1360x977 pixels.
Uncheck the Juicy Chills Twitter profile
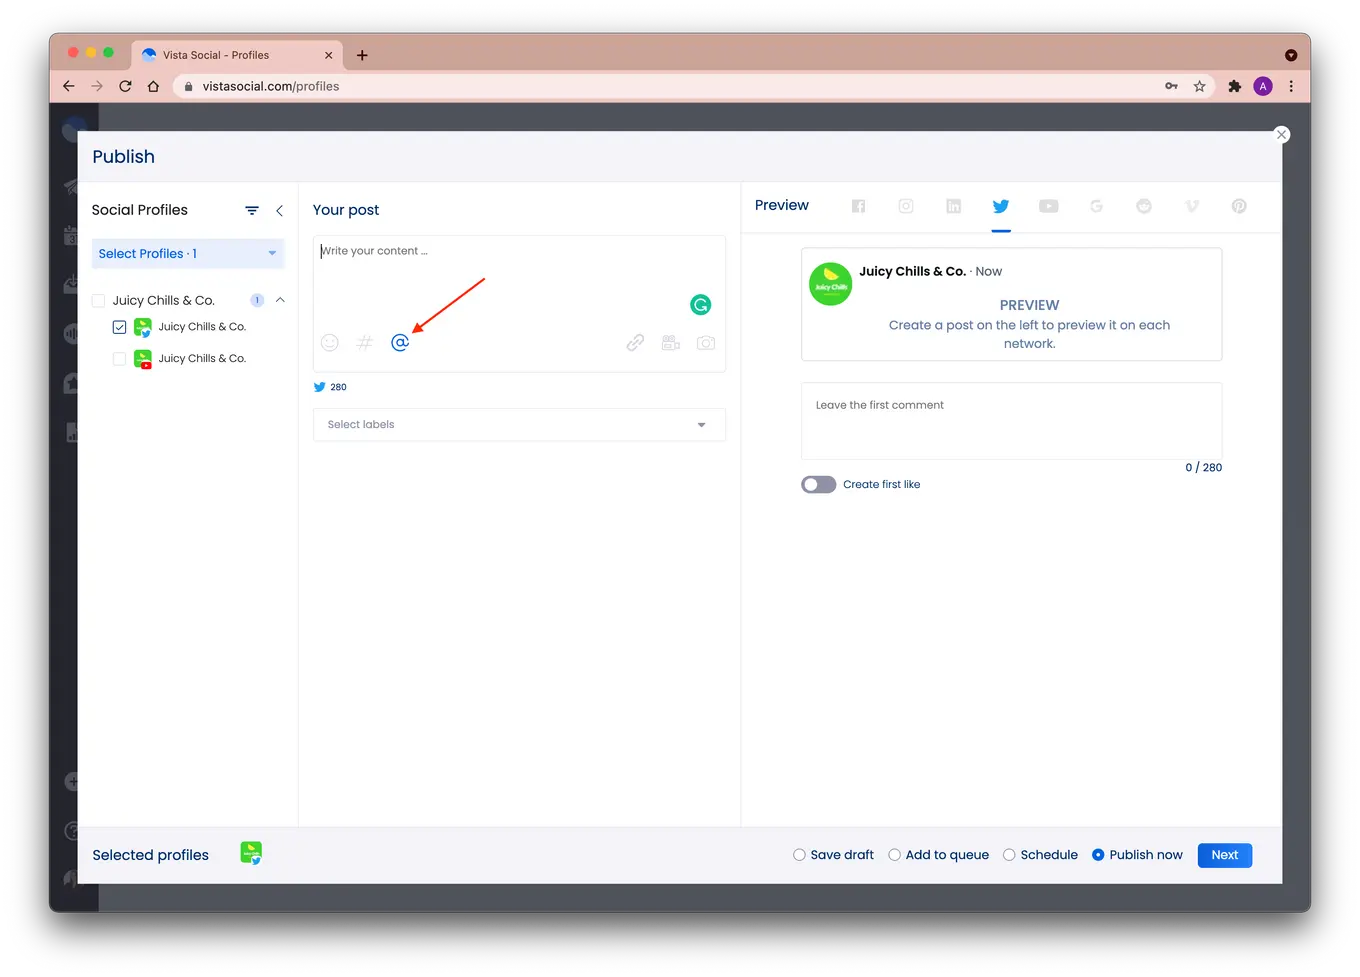click(x=120, y=327)
